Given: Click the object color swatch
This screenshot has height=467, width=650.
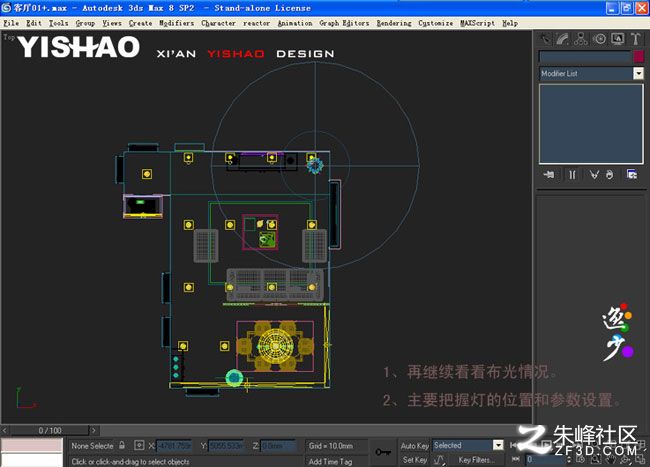Looking at the screenshot, I should point(638,56).
